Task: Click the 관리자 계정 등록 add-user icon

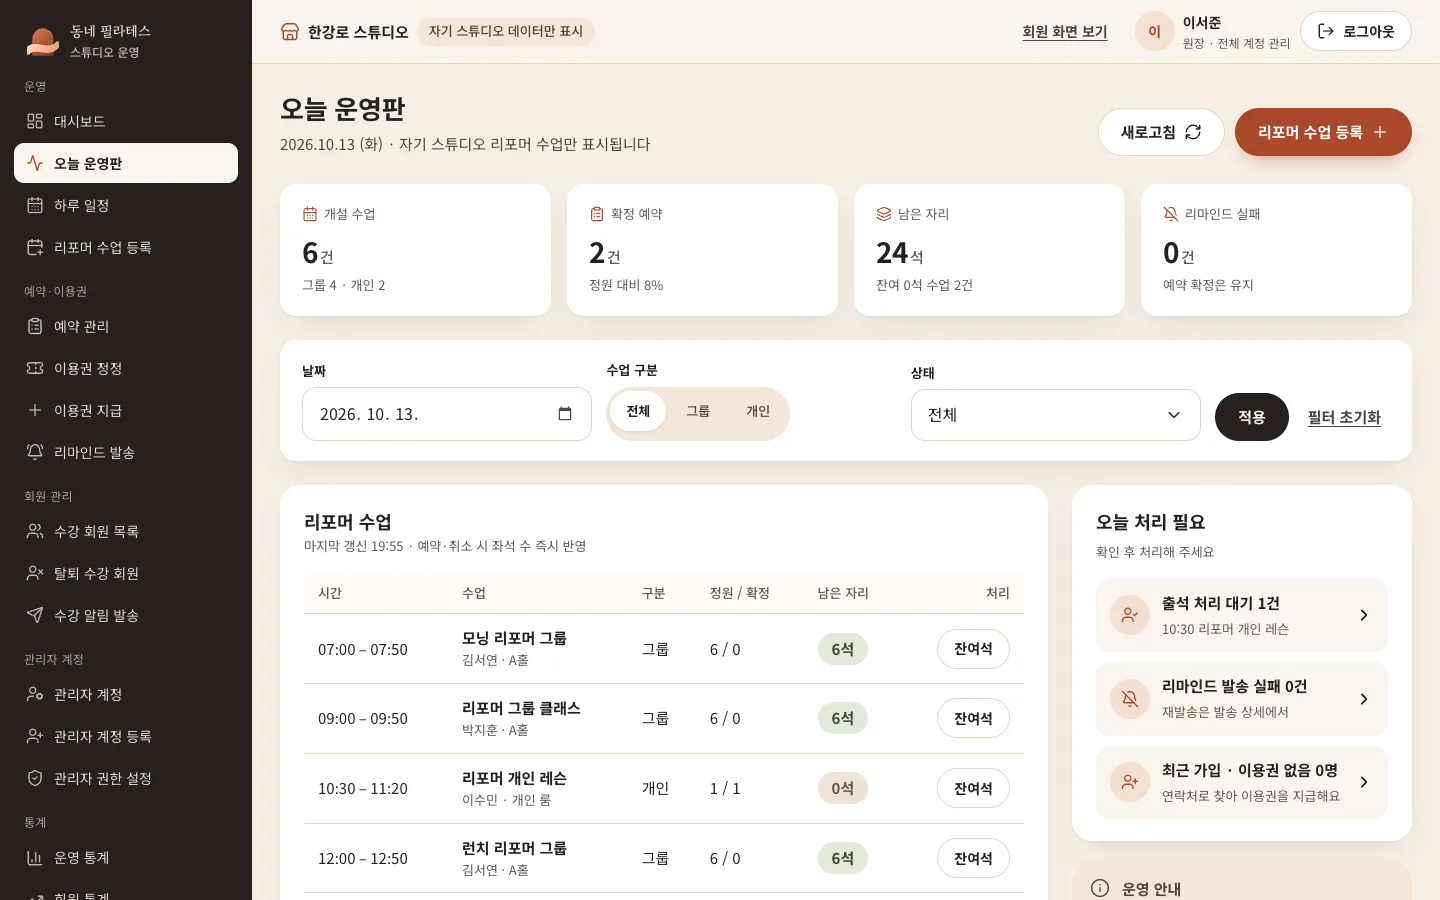Action: pos(35,736)
